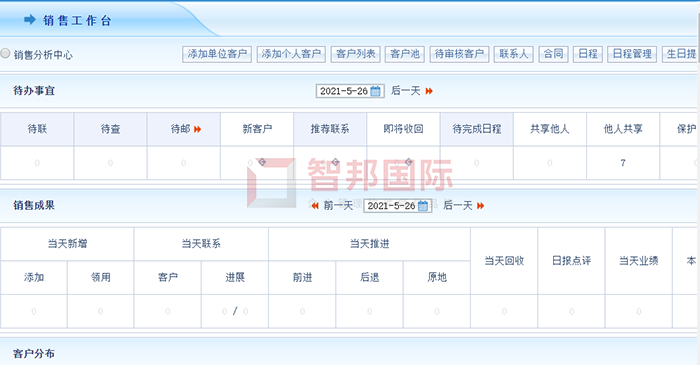Click the 添加单位客户 button
The height and width of the screenshot is (365, 700).
[217, 54]
